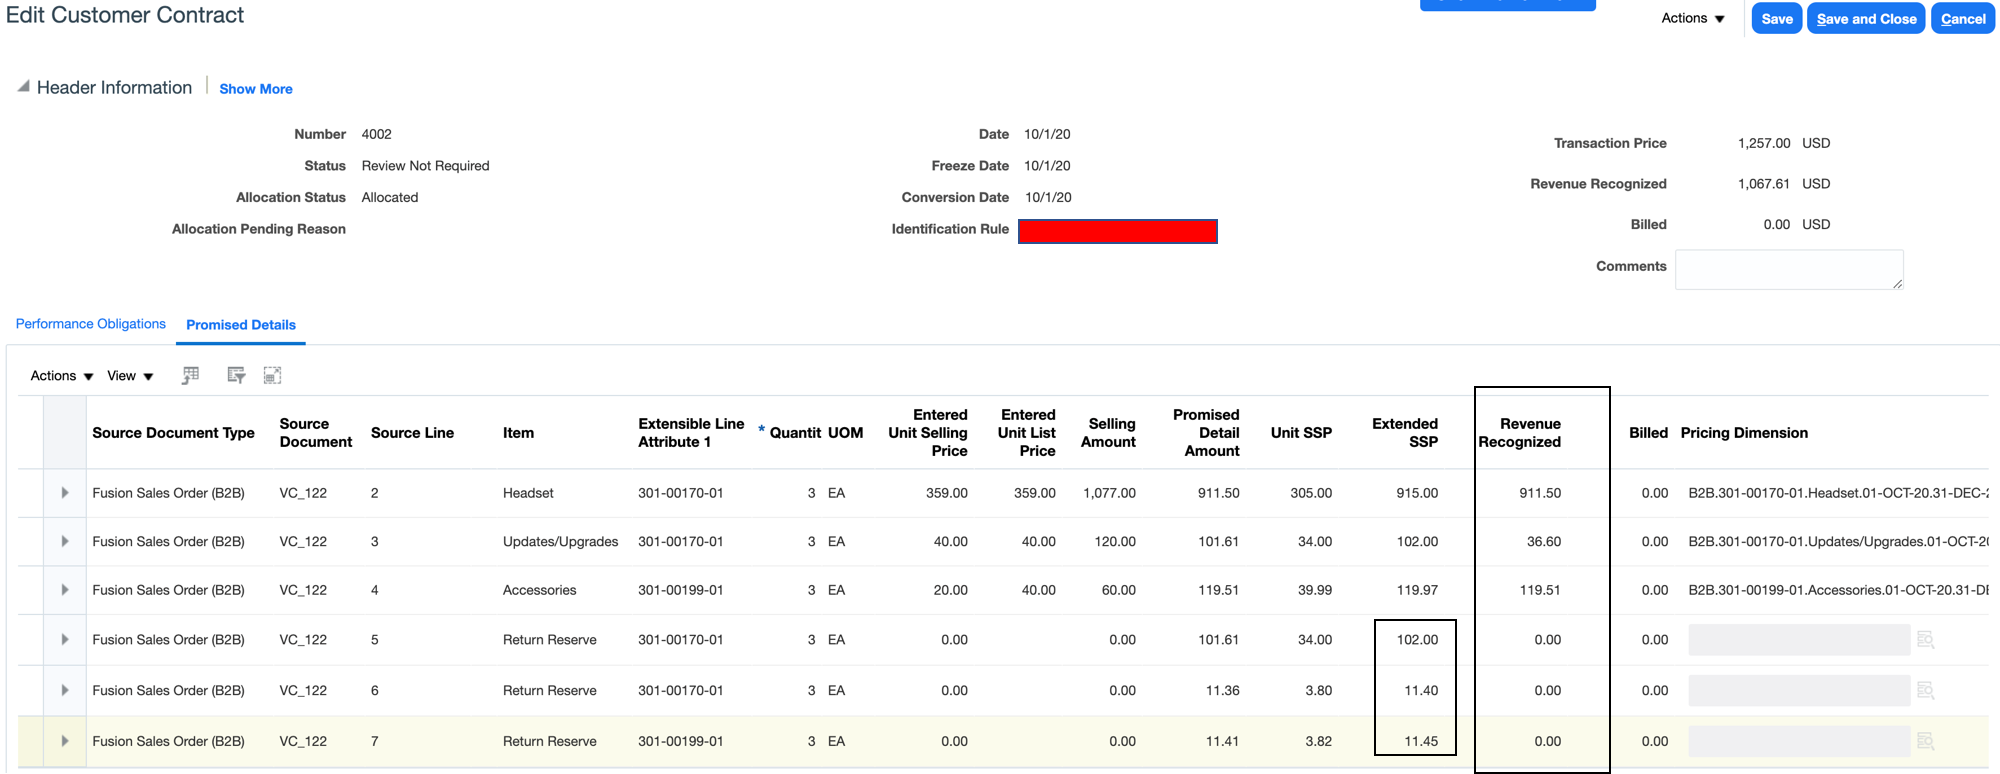
Task: Open pricing dimension search for source line 6
Action: tap(1925, 691)
